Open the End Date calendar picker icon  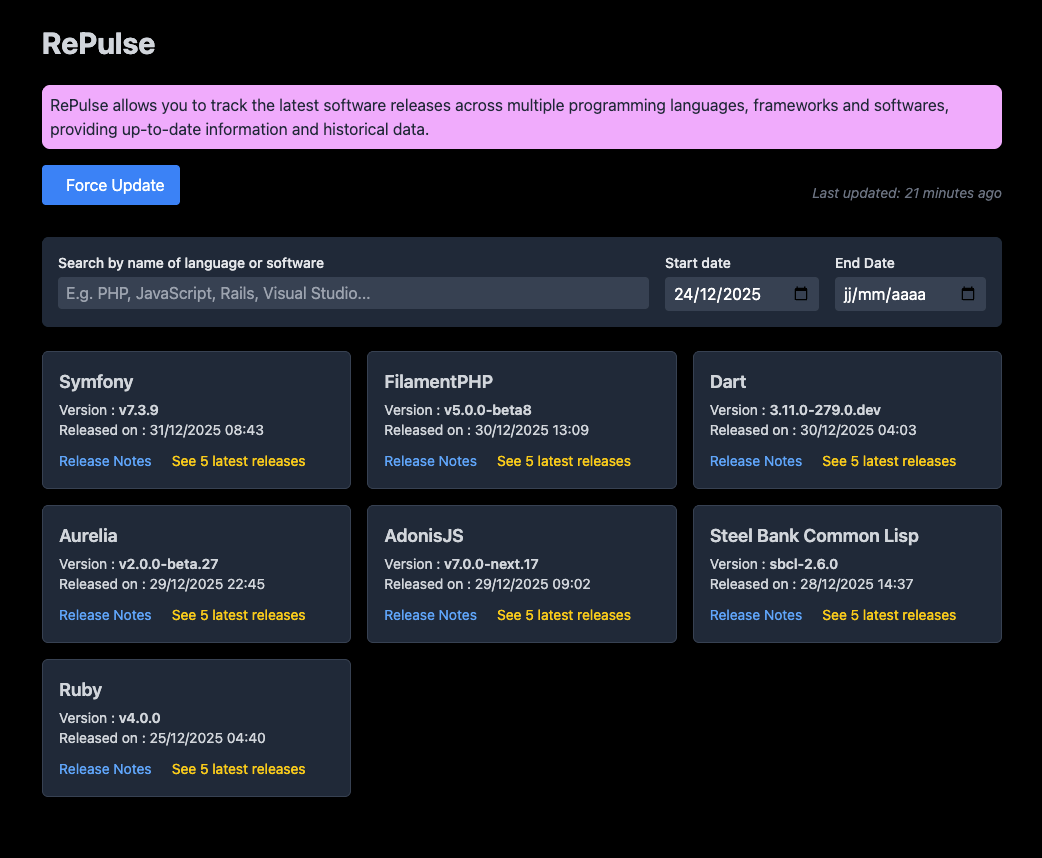coord(968,294)
